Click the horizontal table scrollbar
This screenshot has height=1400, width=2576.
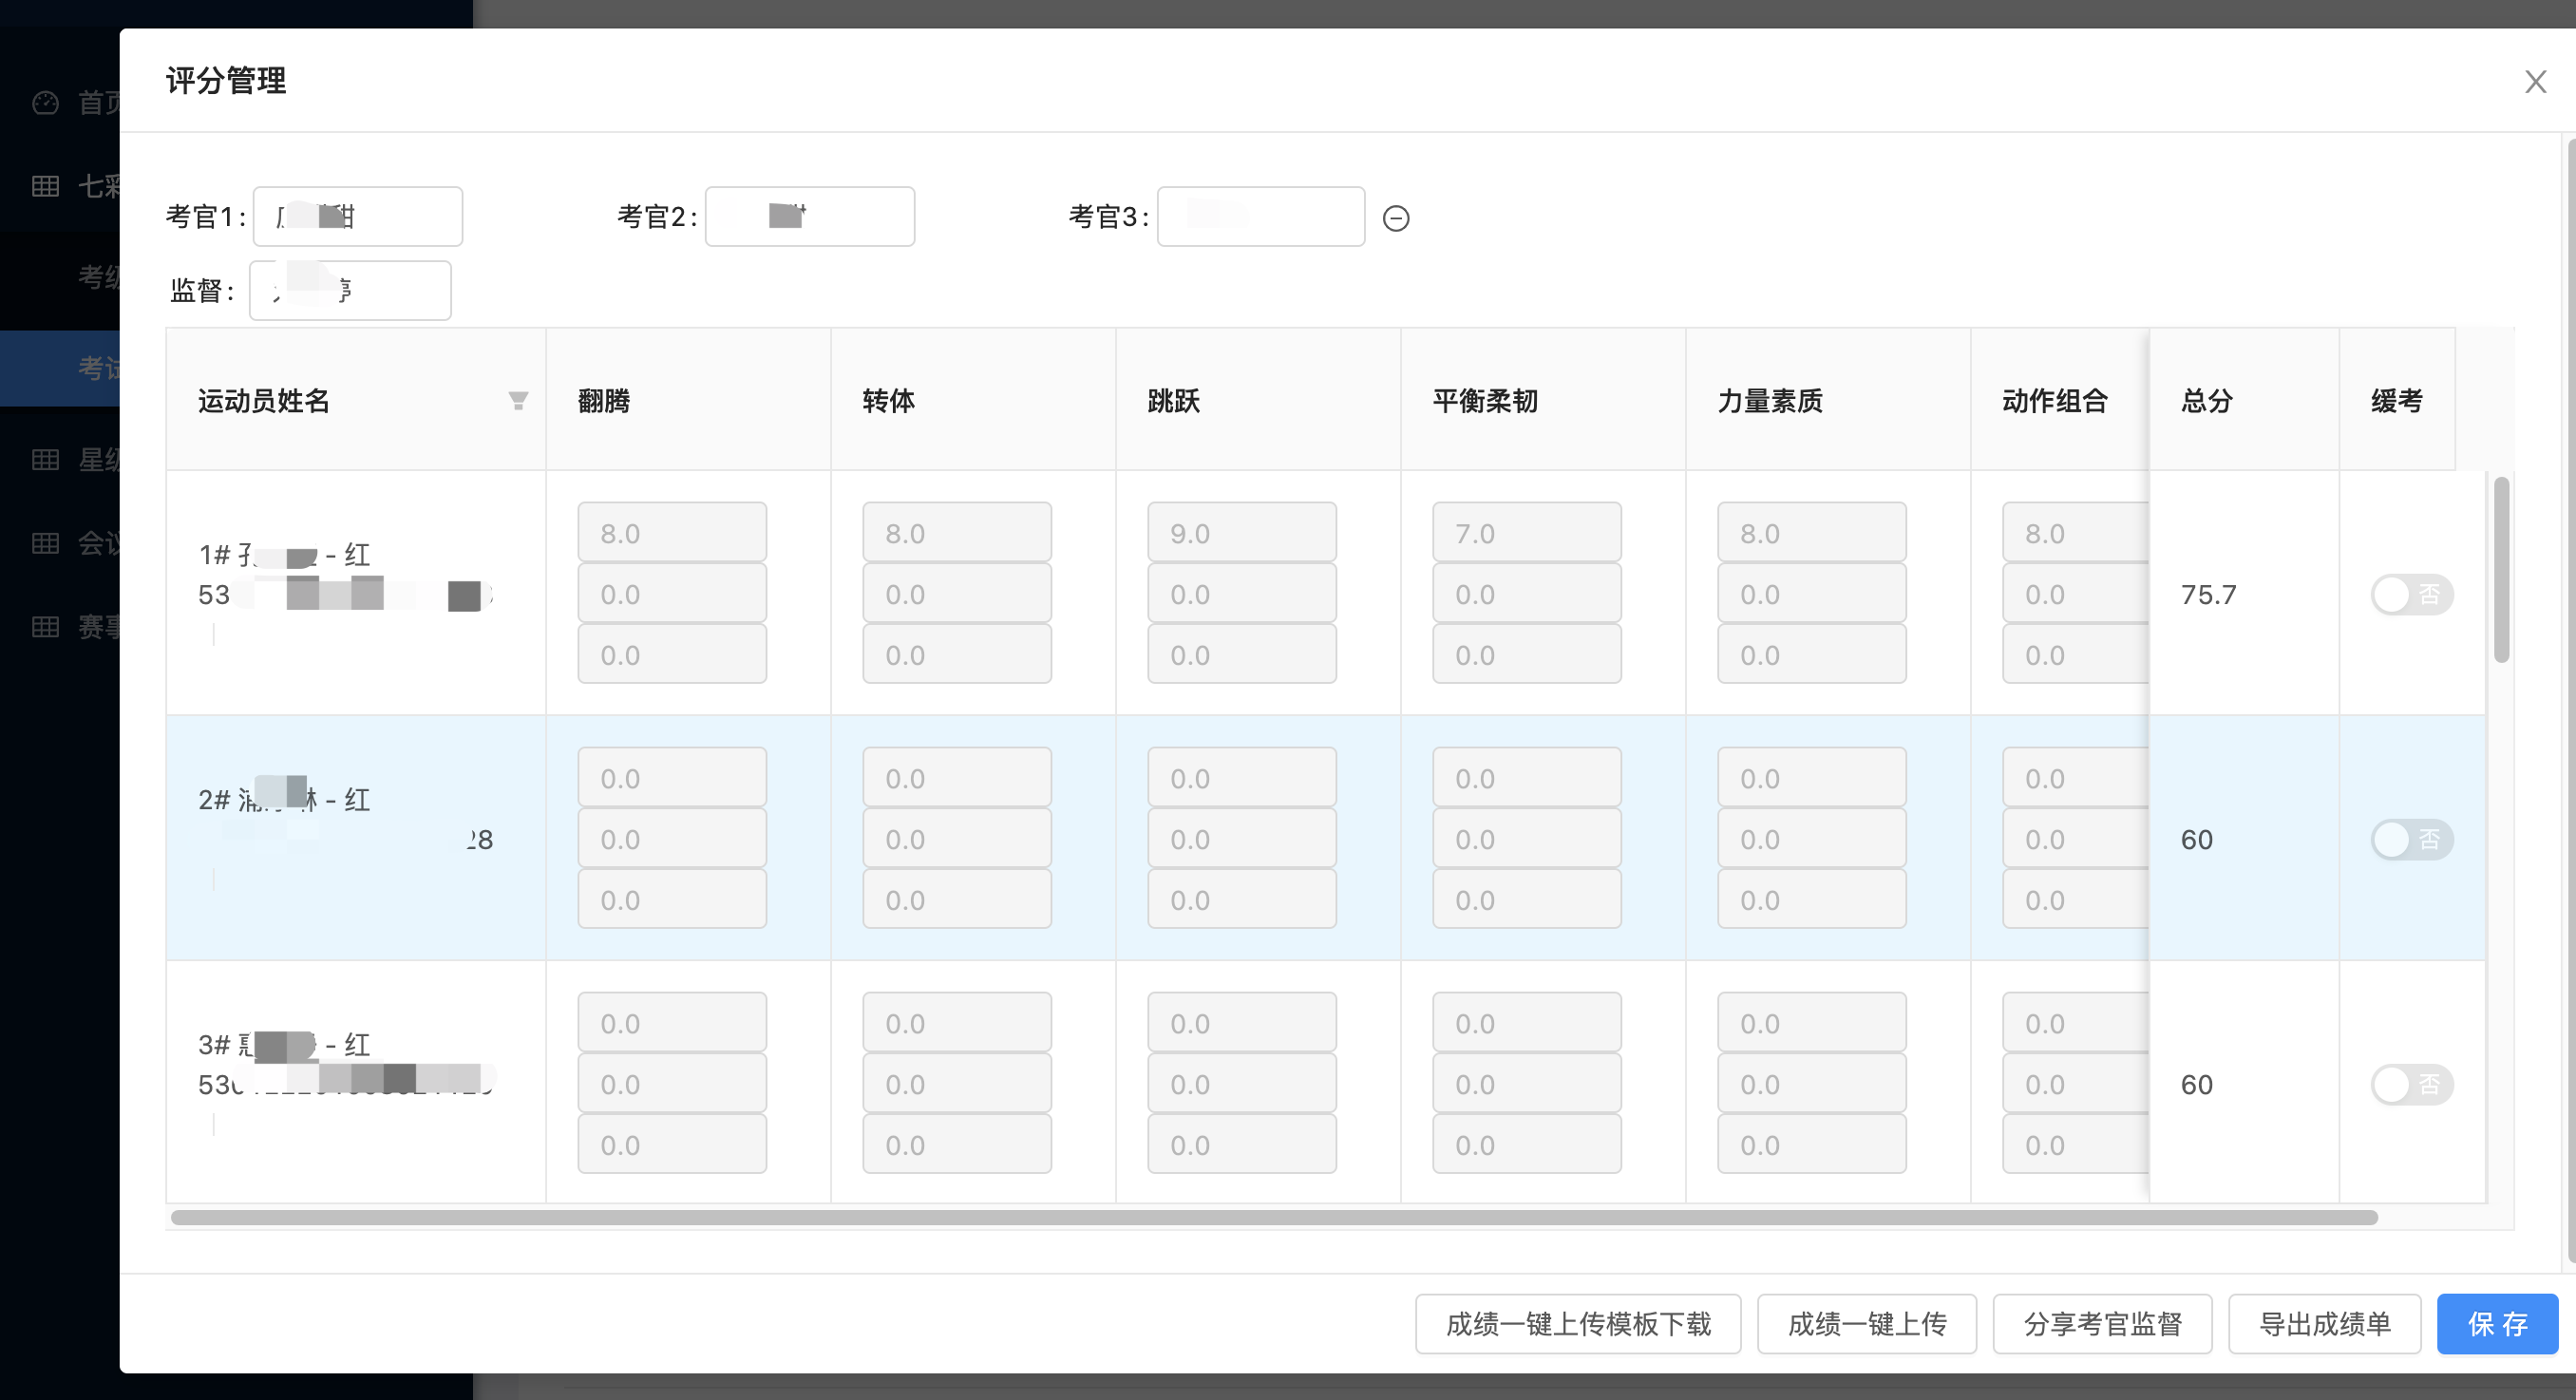(1273, 1218)
